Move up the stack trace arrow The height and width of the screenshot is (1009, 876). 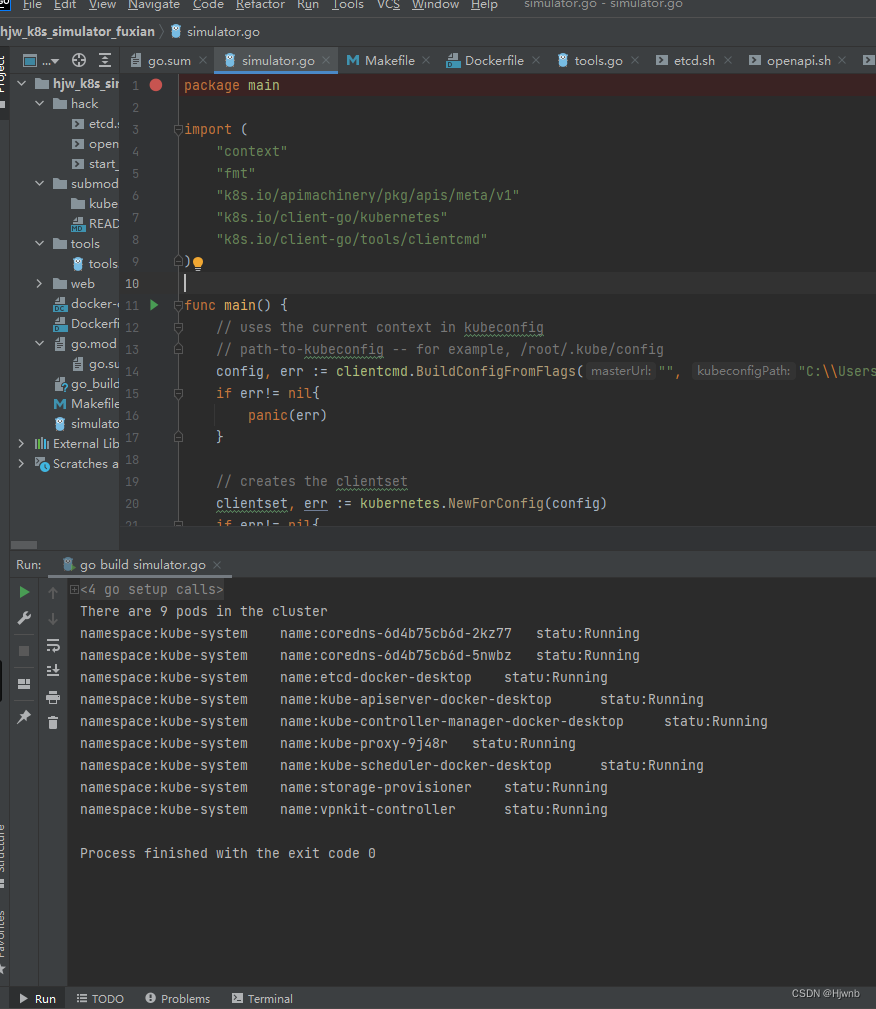(x=53, y=592)
